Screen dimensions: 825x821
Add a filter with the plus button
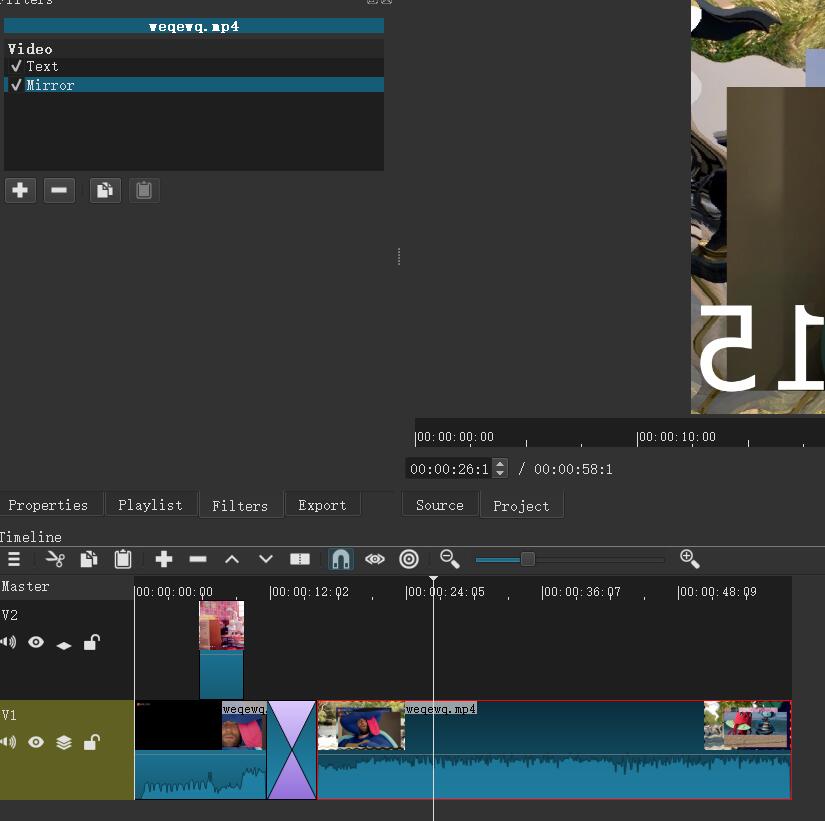click(20, 190)
